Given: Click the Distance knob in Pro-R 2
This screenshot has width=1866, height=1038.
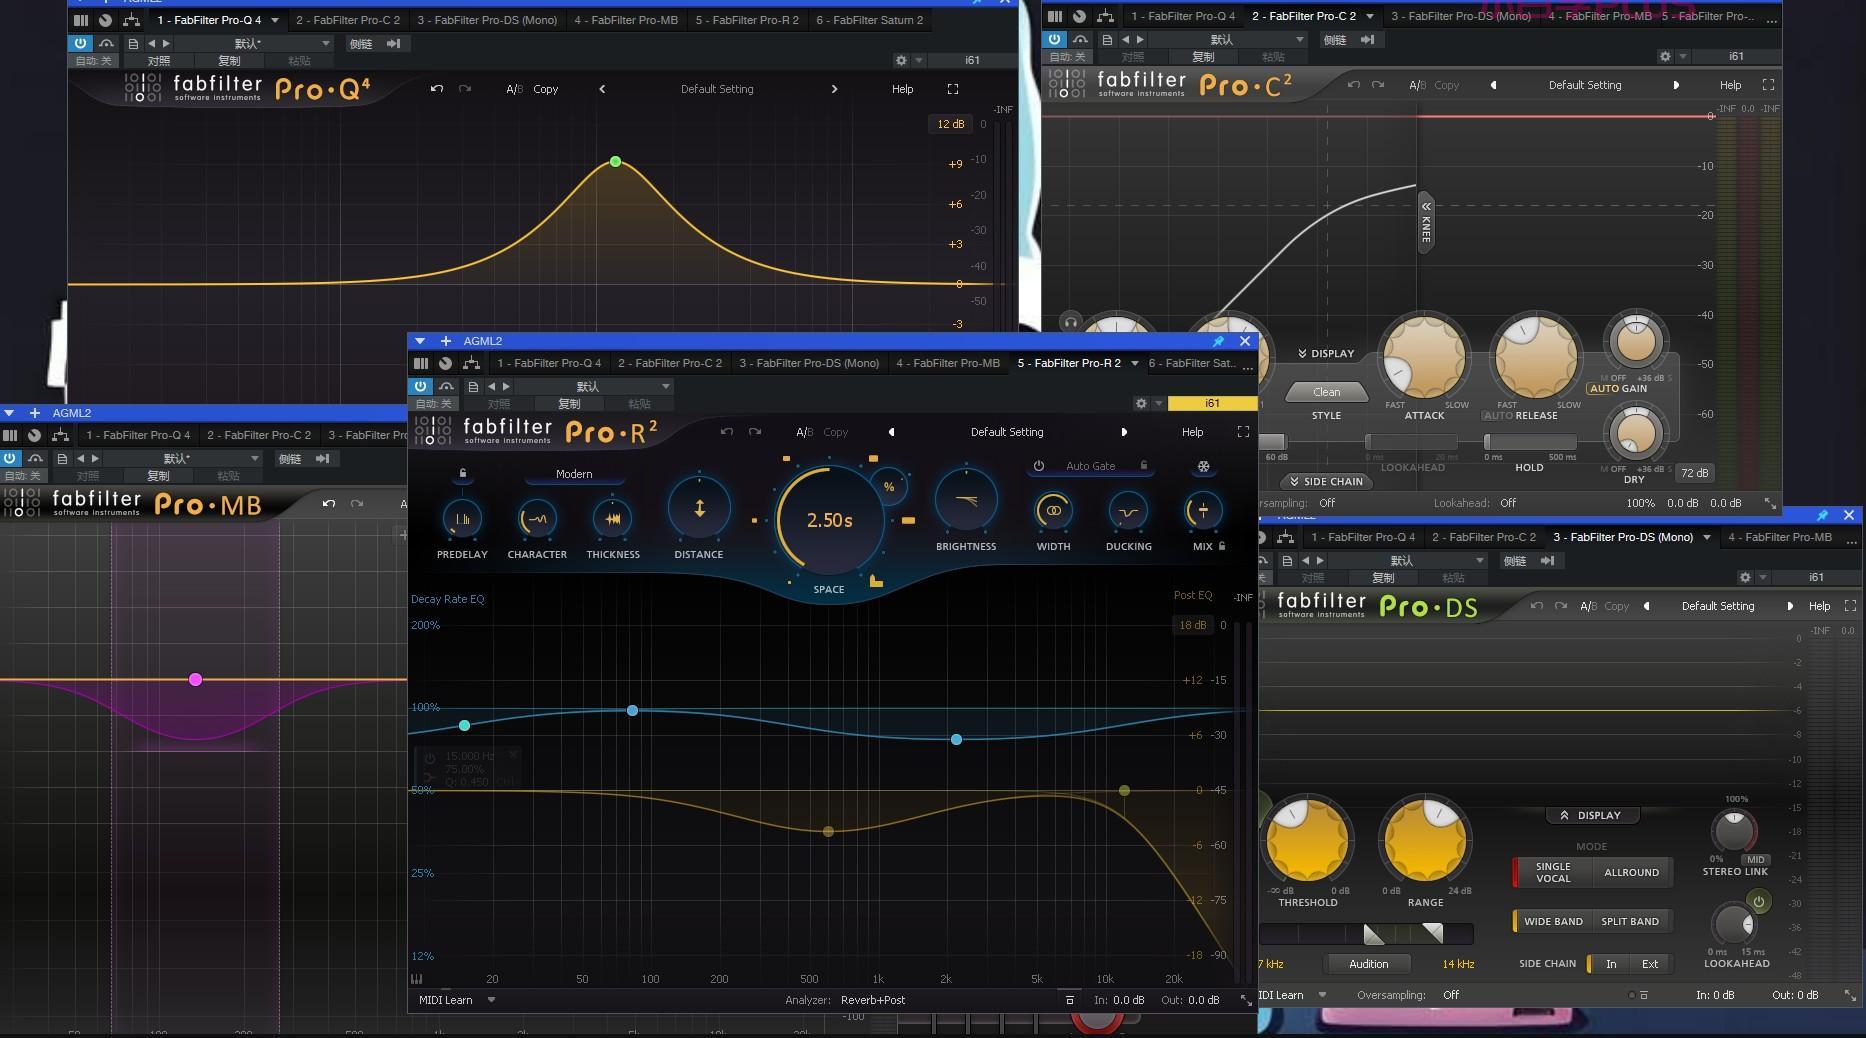Looking at the screenshot, I should point(699,509).
